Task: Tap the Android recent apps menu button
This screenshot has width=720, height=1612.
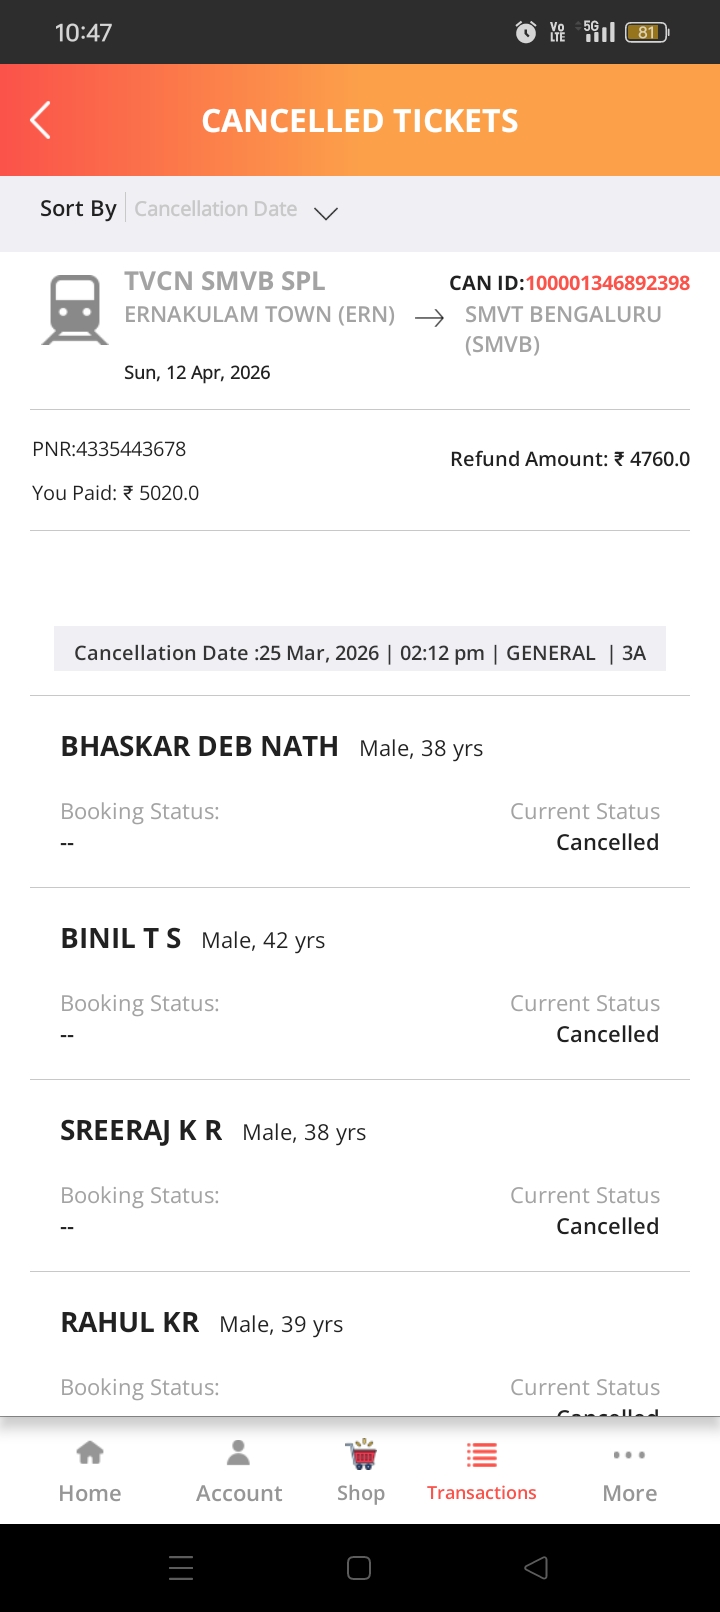Action: 181,1567
